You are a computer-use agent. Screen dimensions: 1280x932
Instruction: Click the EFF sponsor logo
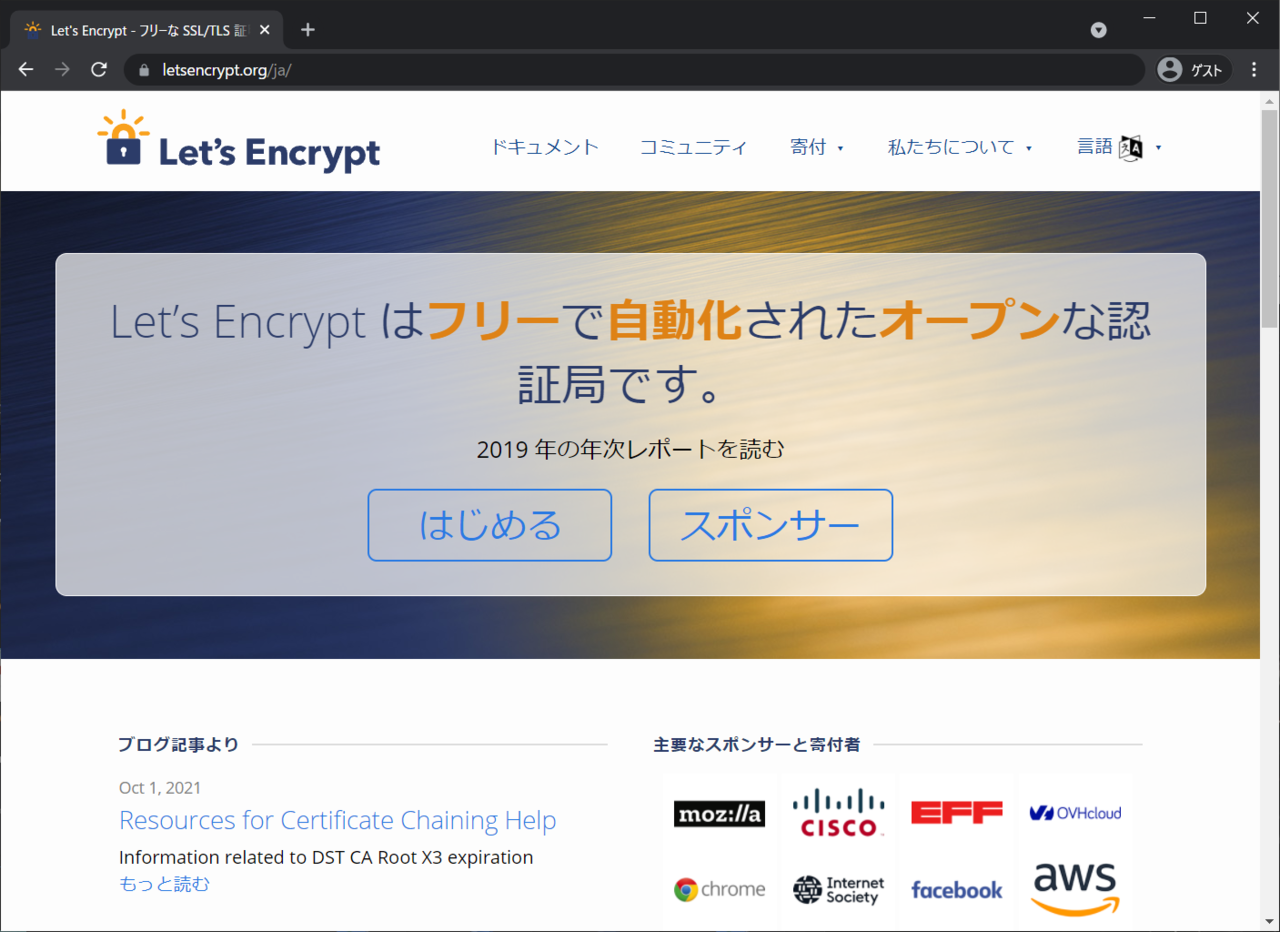[x=956, y=812]
